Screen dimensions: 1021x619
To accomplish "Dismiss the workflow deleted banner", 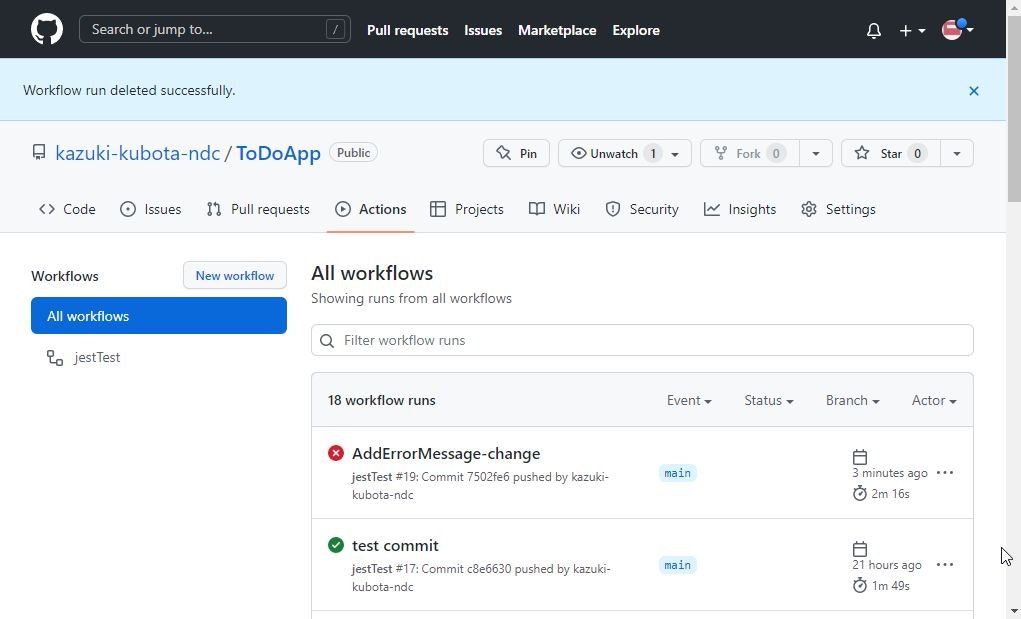I will point(973,90).
